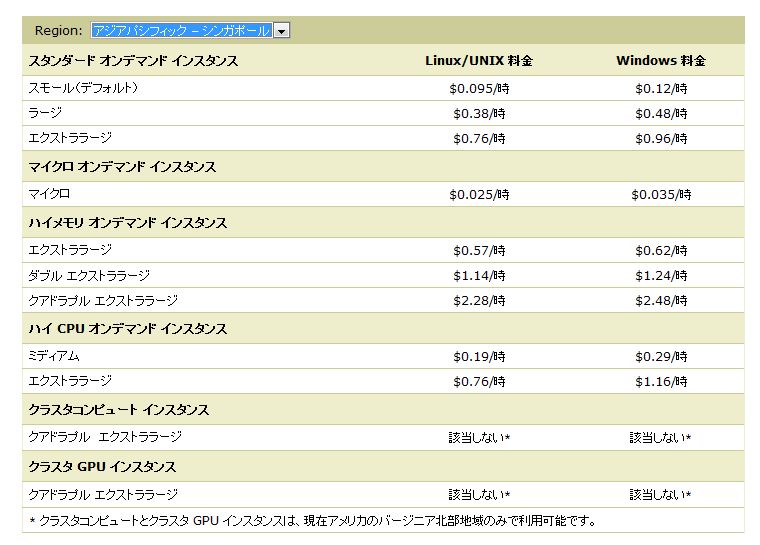Click the $2.48/時 price cell
Viewport: 760px width, 545px height.
[x=661, y=301]
